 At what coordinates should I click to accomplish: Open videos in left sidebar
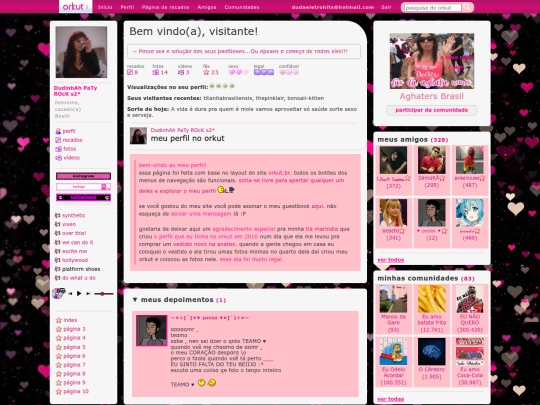[68, 158]
